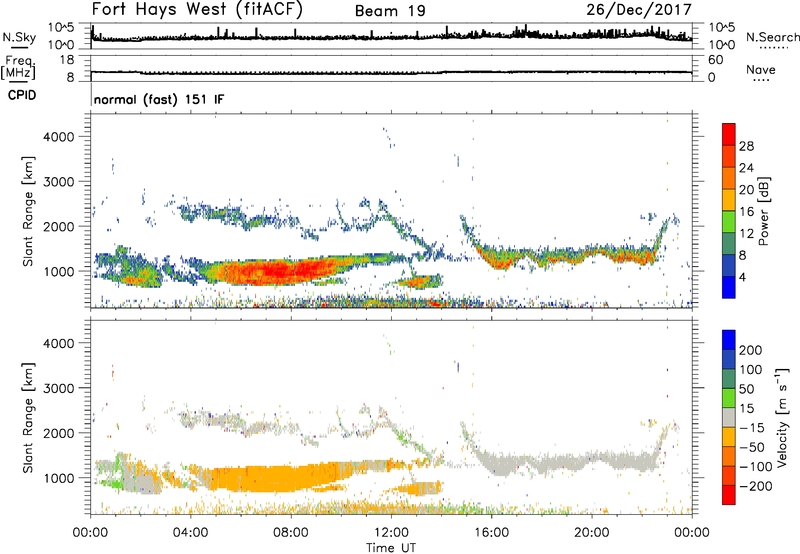Click the Slant Range label of velocity panel
800x554 pixels.
(28, 418)
